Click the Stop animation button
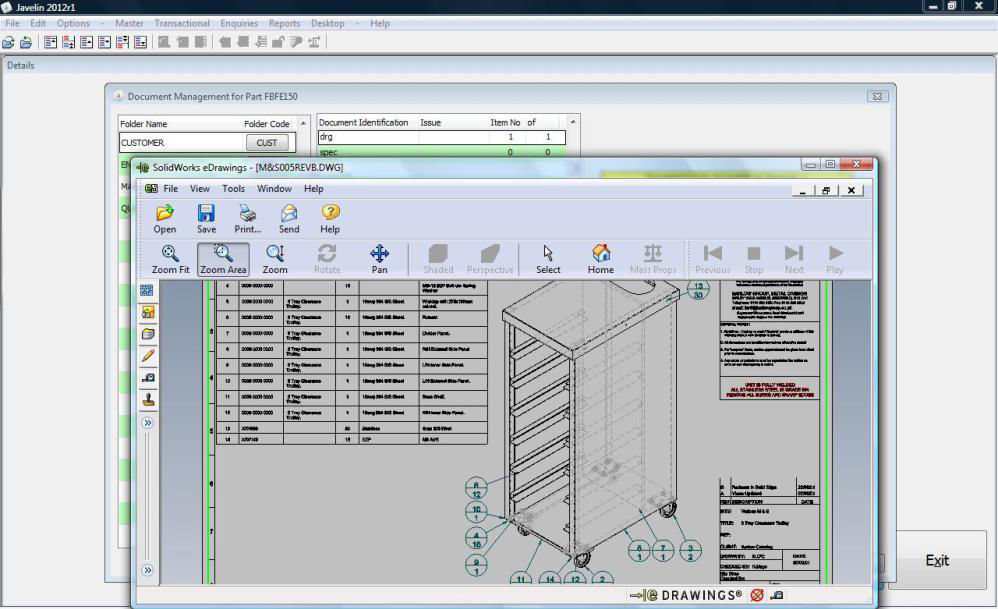 754,259
